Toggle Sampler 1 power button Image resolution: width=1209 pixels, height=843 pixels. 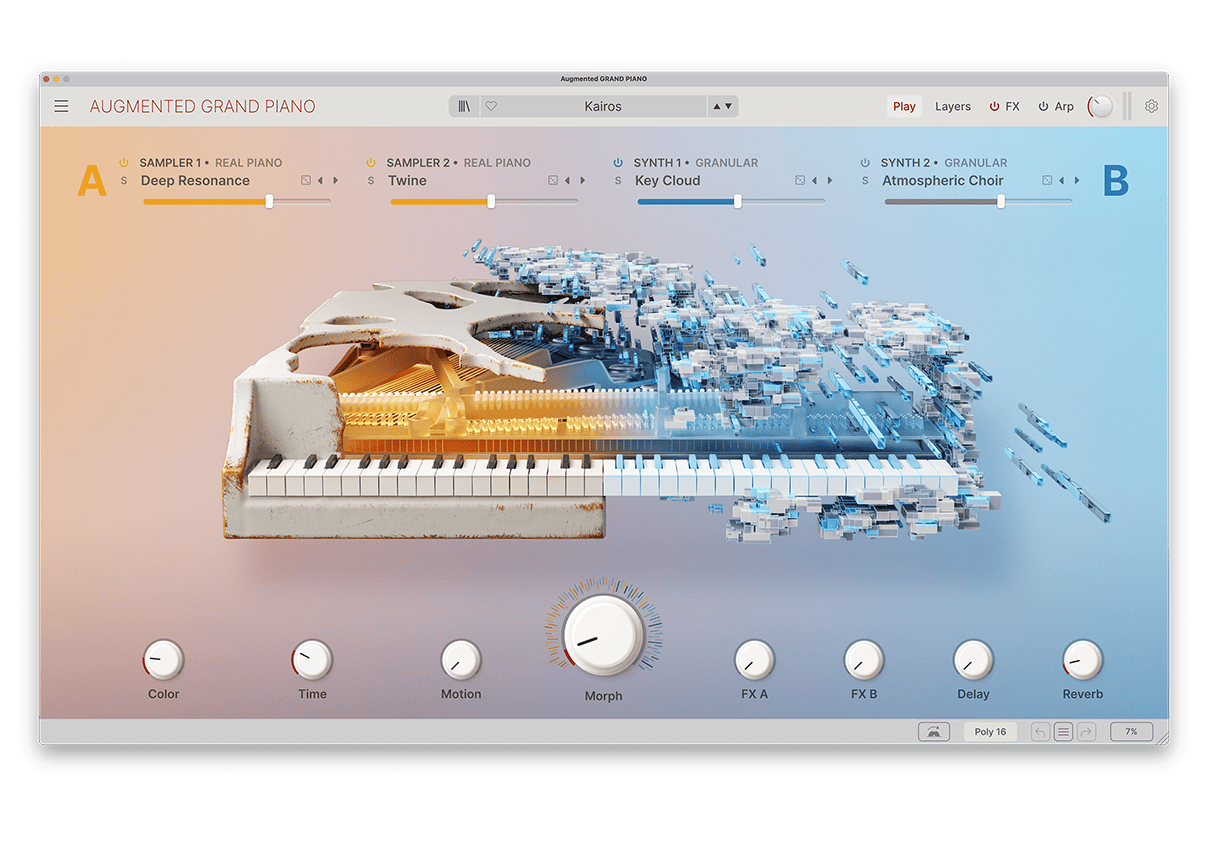(124, 163)
